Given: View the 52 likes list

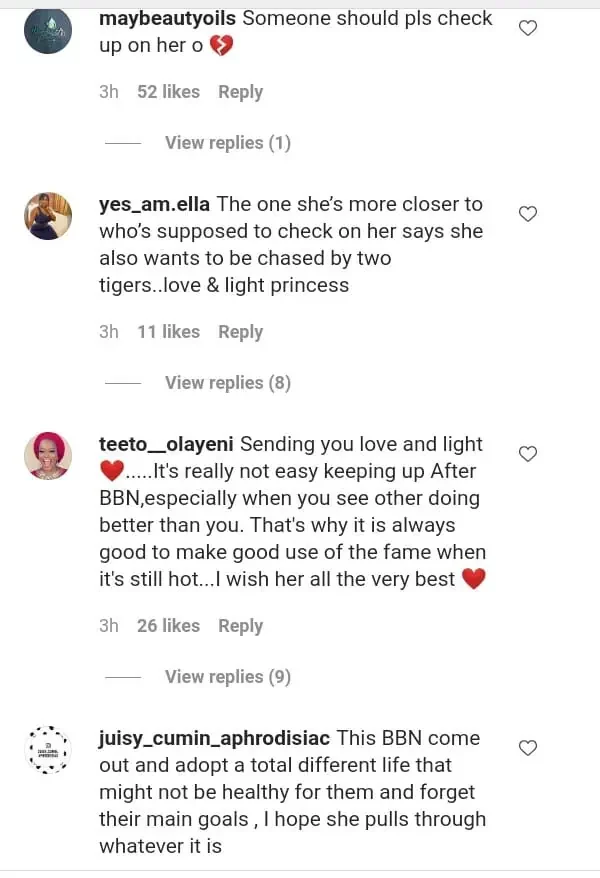Looking at the screenshot, I should click(168, 92).
